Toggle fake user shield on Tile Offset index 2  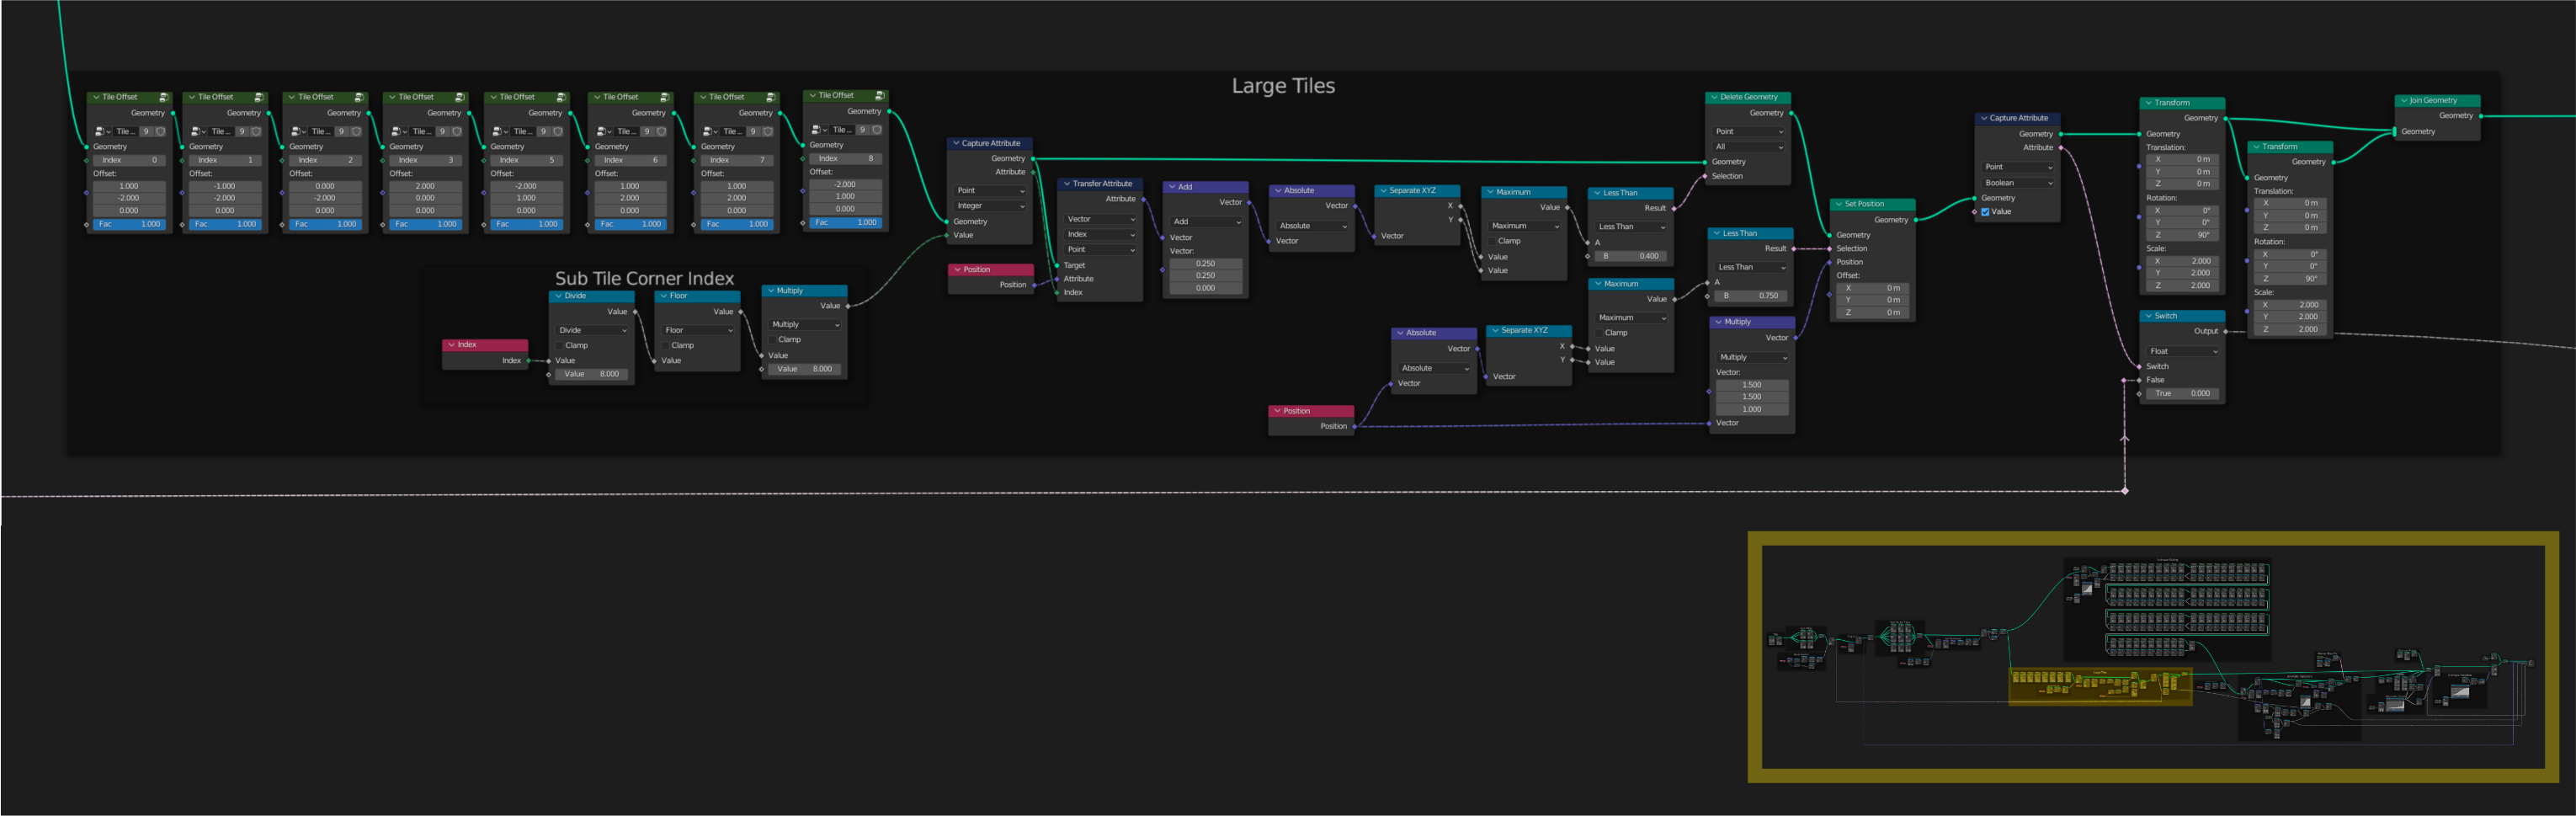coord(356,131)
